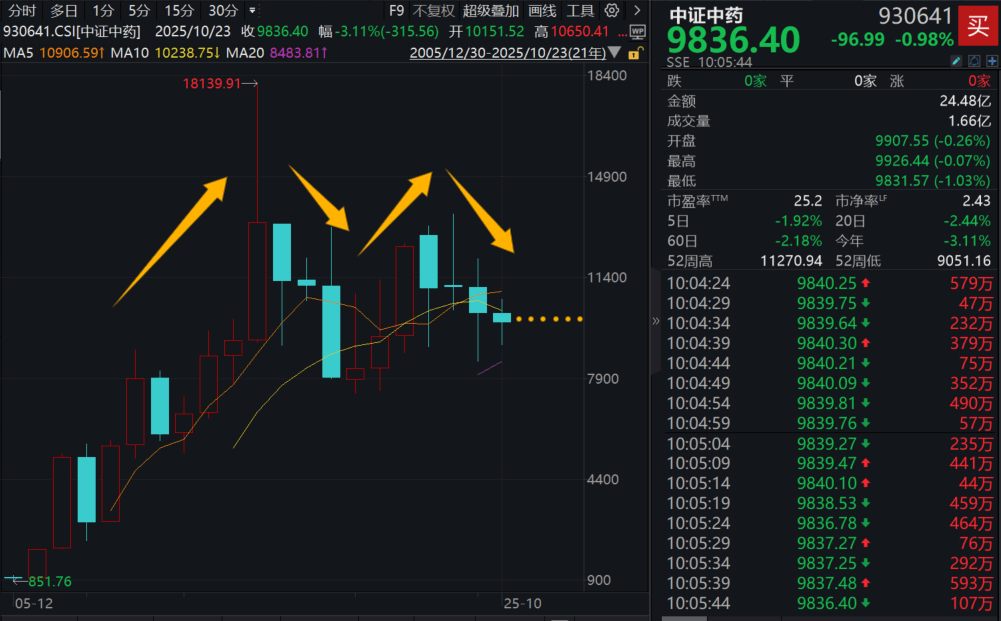
Task: Open 不复权 adjustment option
Action: click(433, 11)
